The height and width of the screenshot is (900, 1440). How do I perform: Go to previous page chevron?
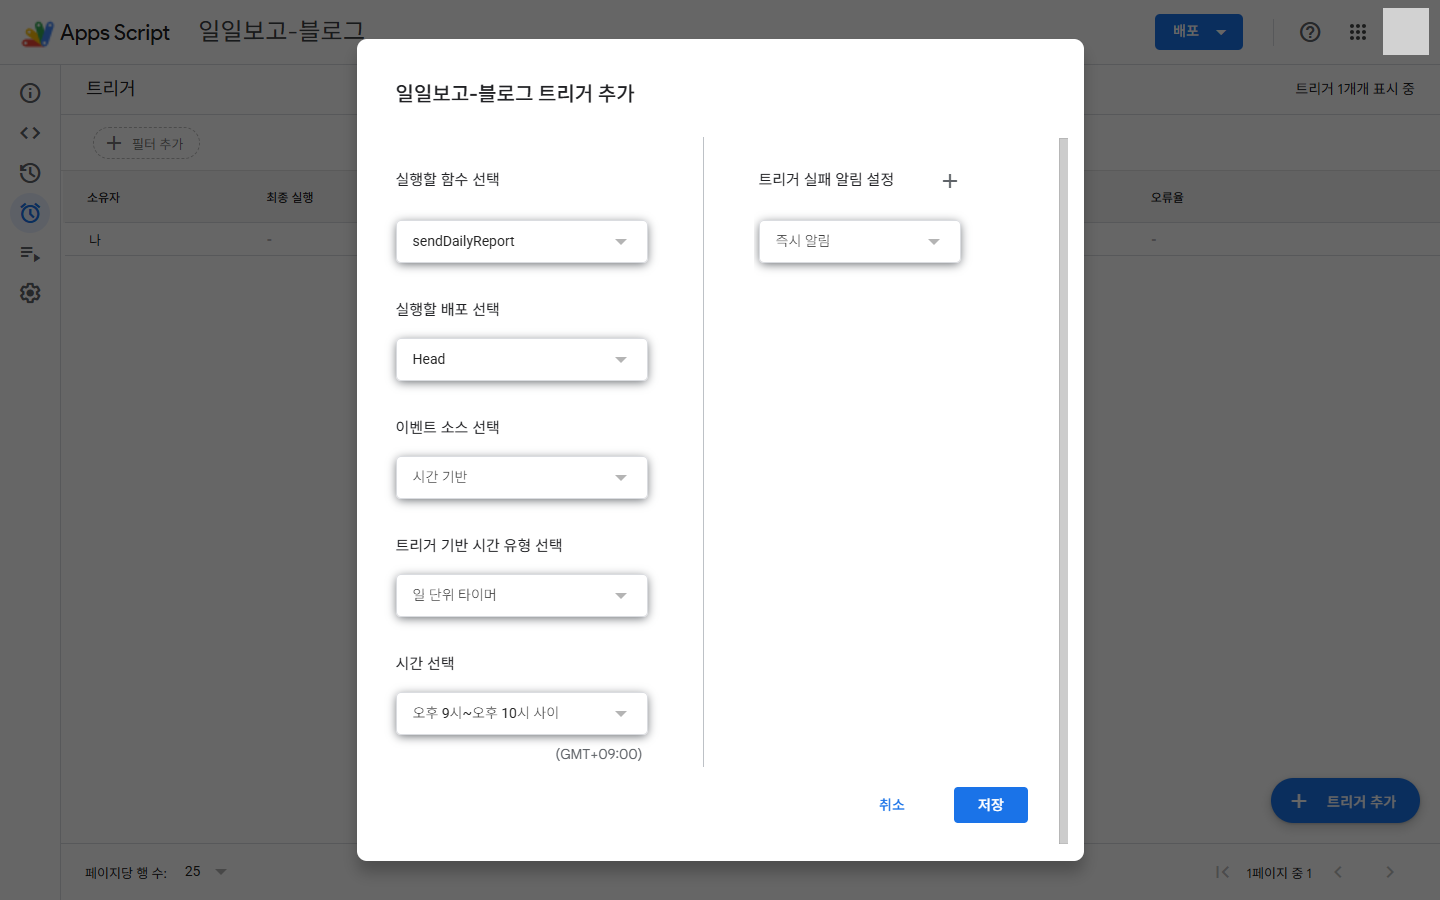point(1338,872)
